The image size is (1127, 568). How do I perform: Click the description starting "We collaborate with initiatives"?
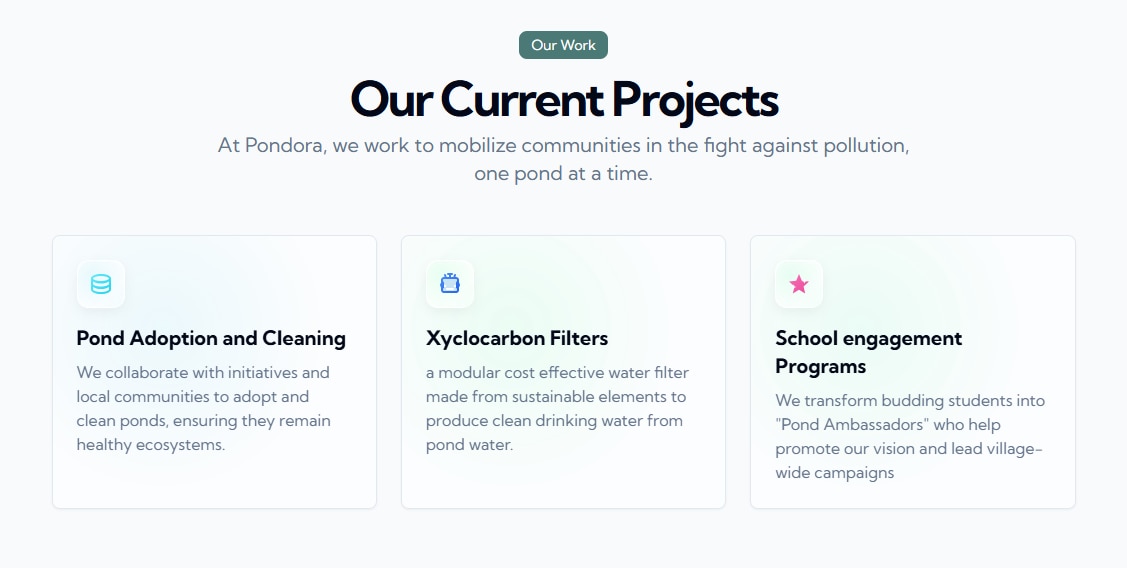click(203, 408)
